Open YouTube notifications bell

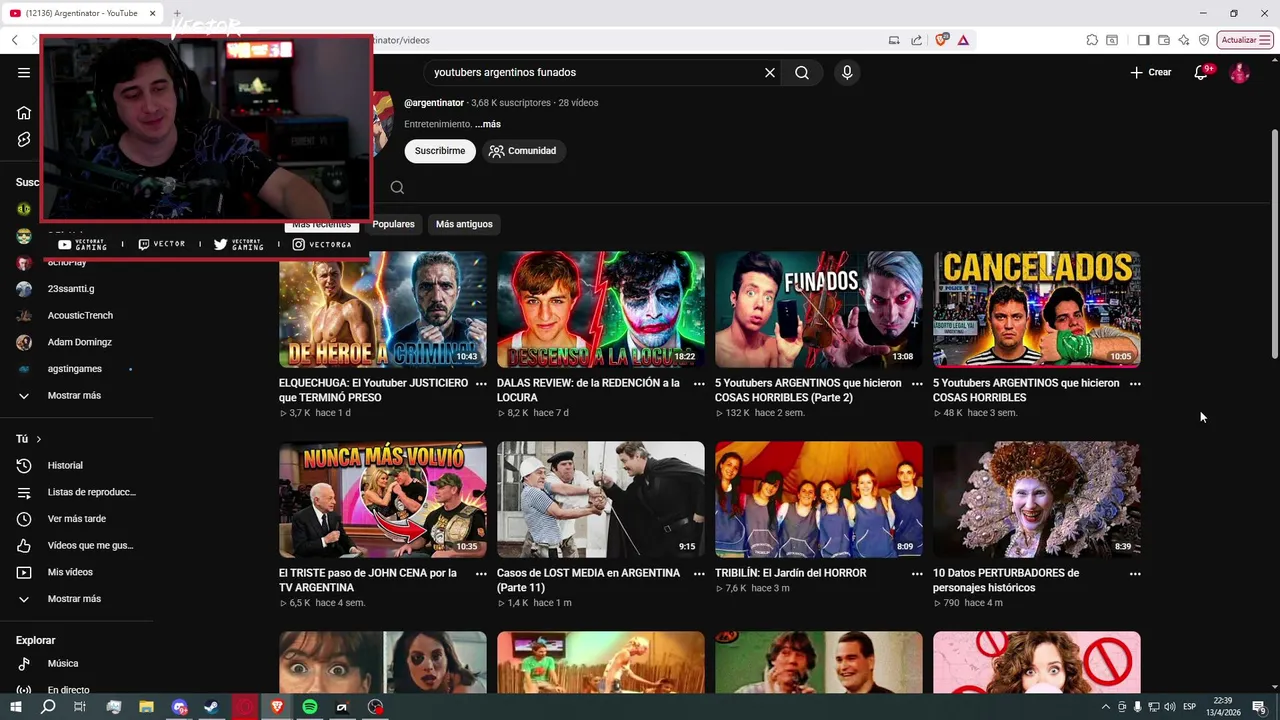[x=1202, y=72]
